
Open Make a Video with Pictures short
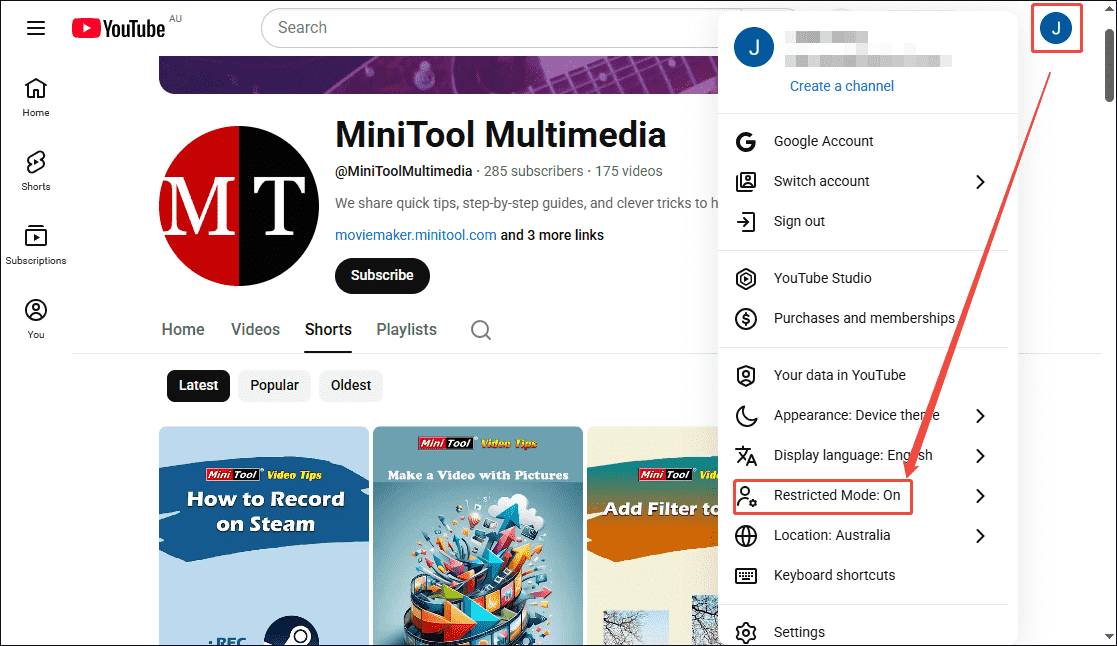478,536
